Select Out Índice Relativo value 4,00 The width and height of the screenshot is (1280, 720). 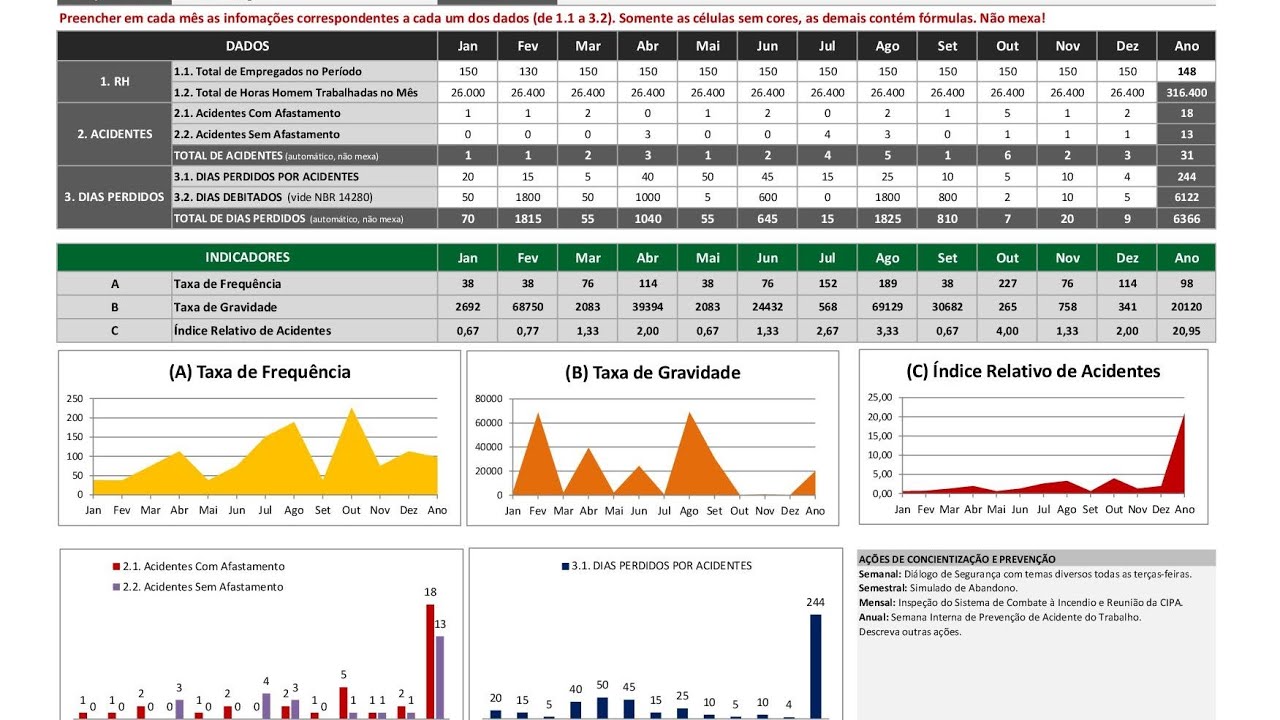[1008, 330]
